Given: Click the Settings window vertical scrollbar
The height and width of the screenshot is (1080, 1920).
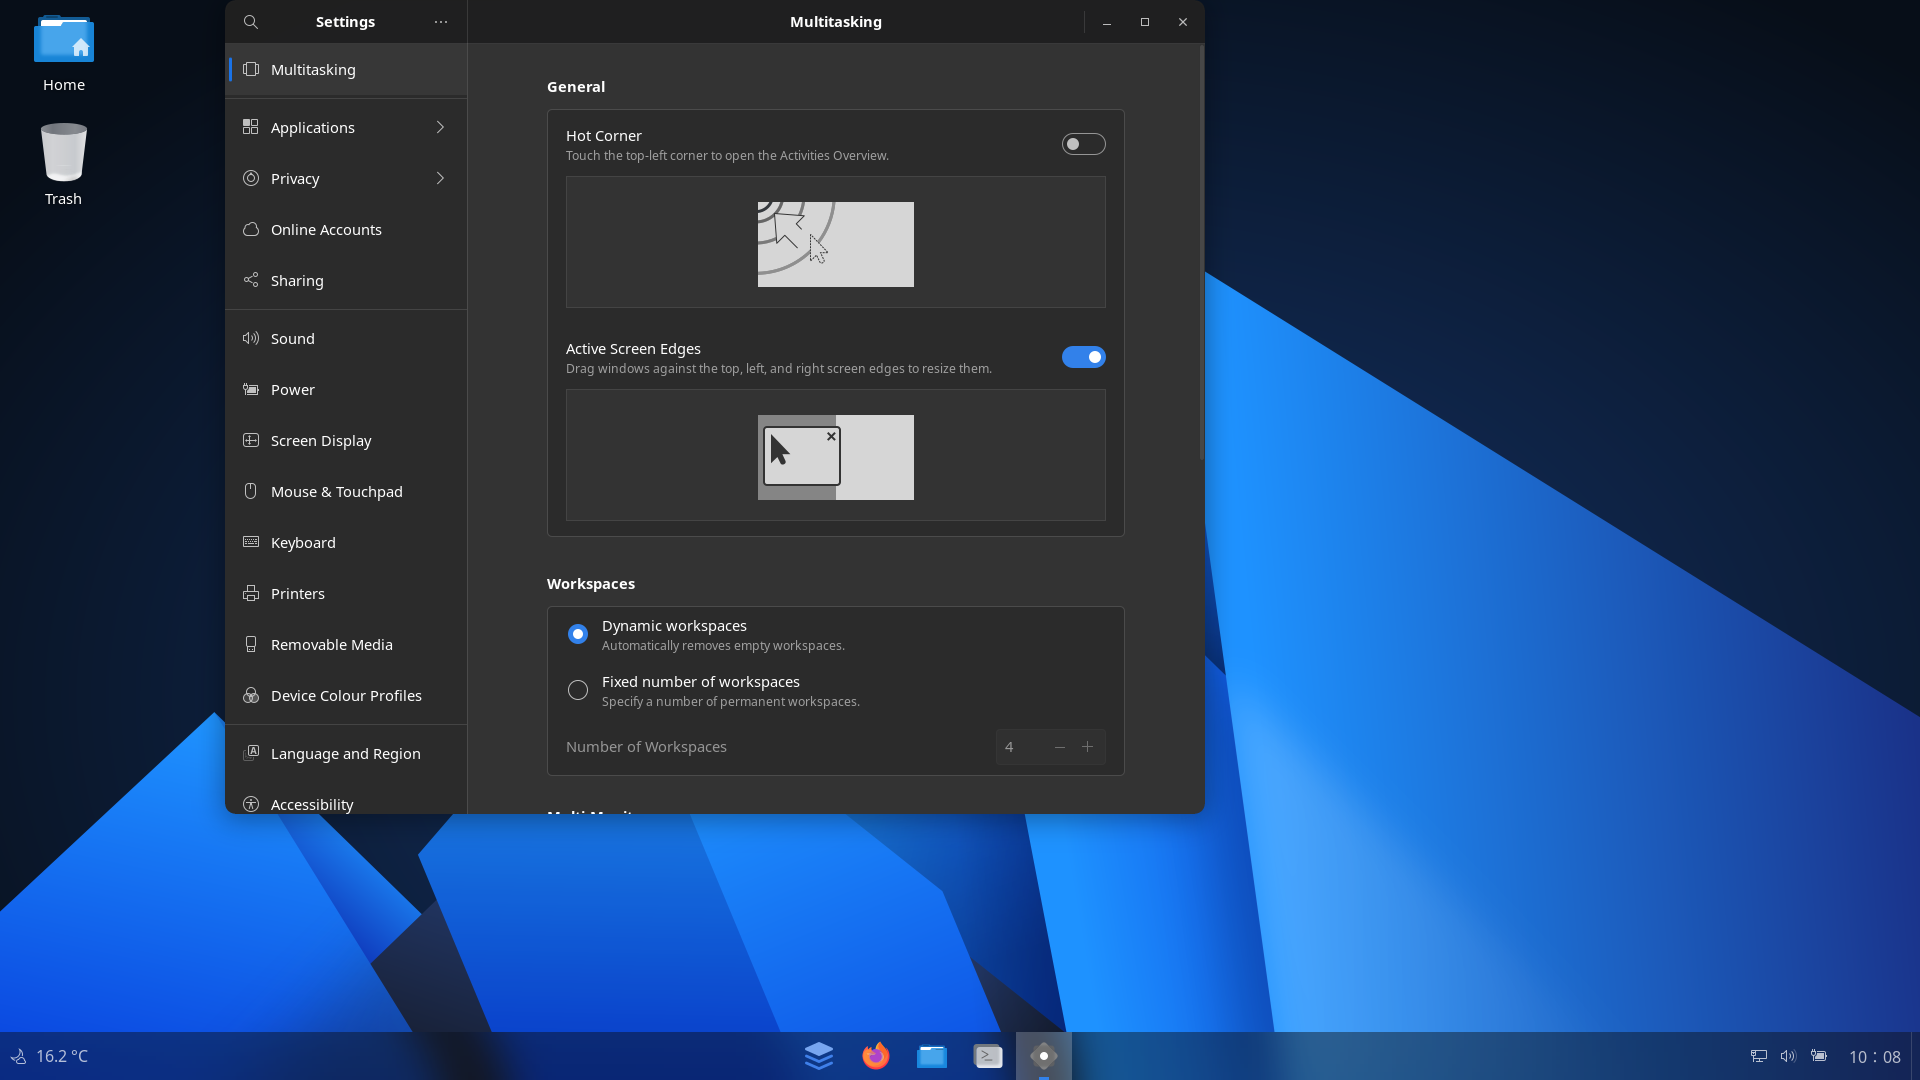Looking at the screenshot, I should (1201, 252).
